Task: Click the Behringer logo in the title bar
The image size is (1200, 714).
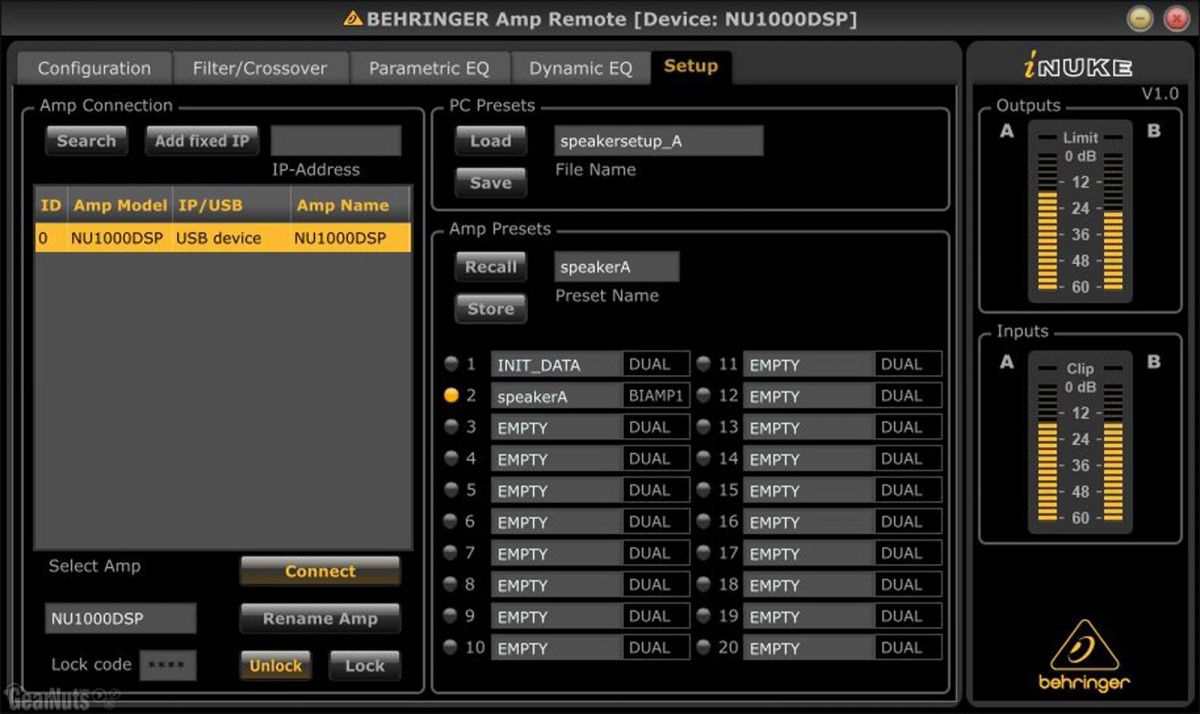Action: pyautogui.click(x=353, y=18)
